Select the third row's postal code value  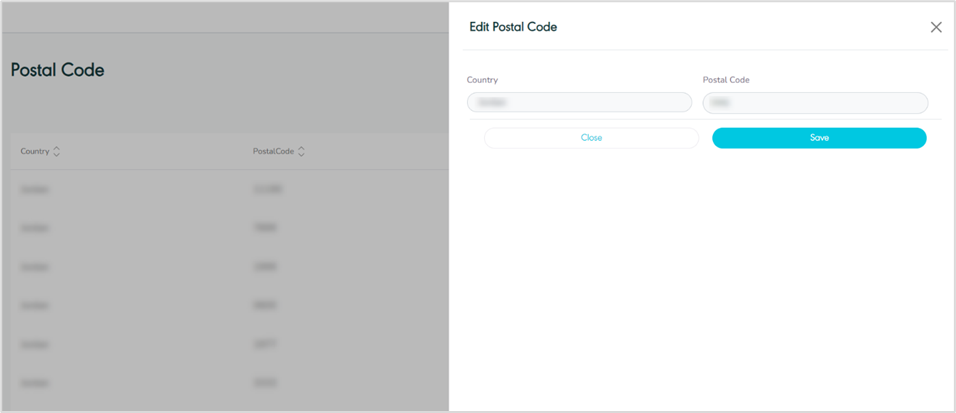coord(265,267)
